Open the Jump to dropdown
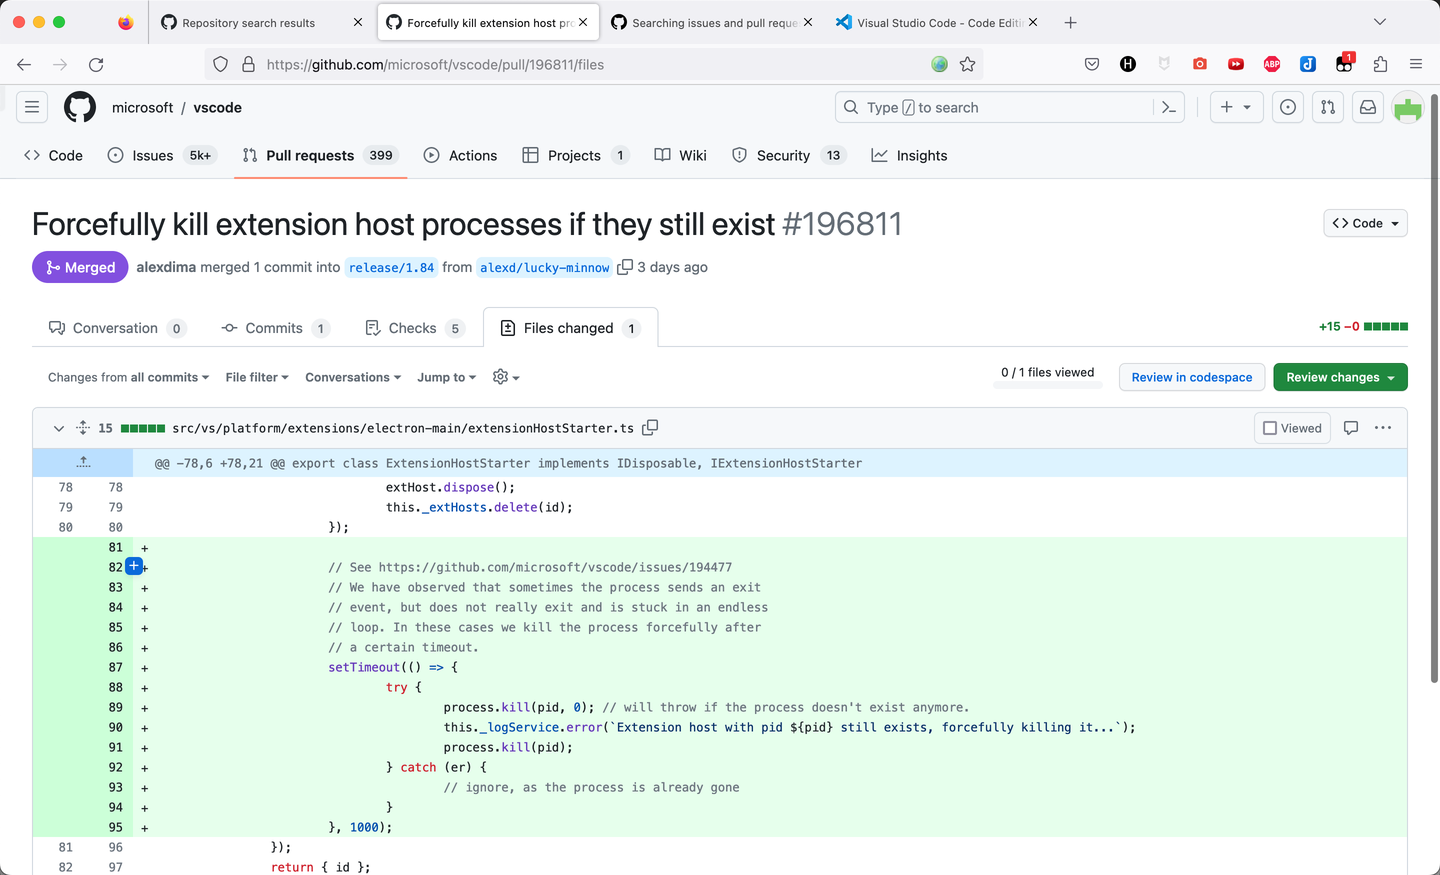 tap(447, 377)
